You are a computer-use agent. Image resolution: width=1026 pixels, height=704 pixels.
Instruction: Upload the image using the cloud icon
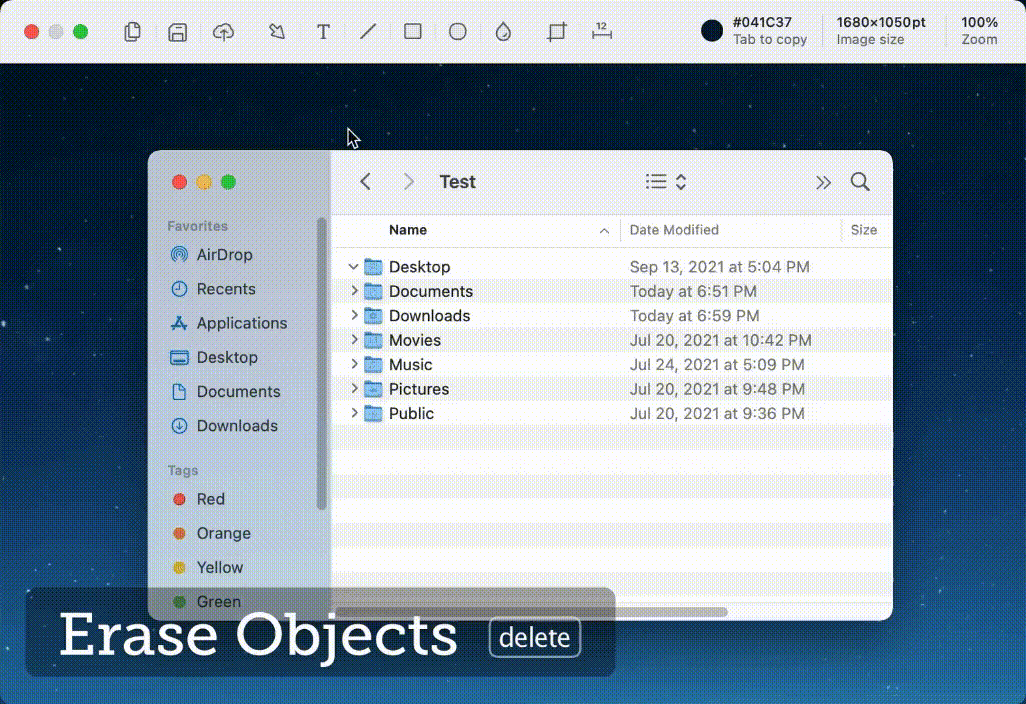point(224,32)
